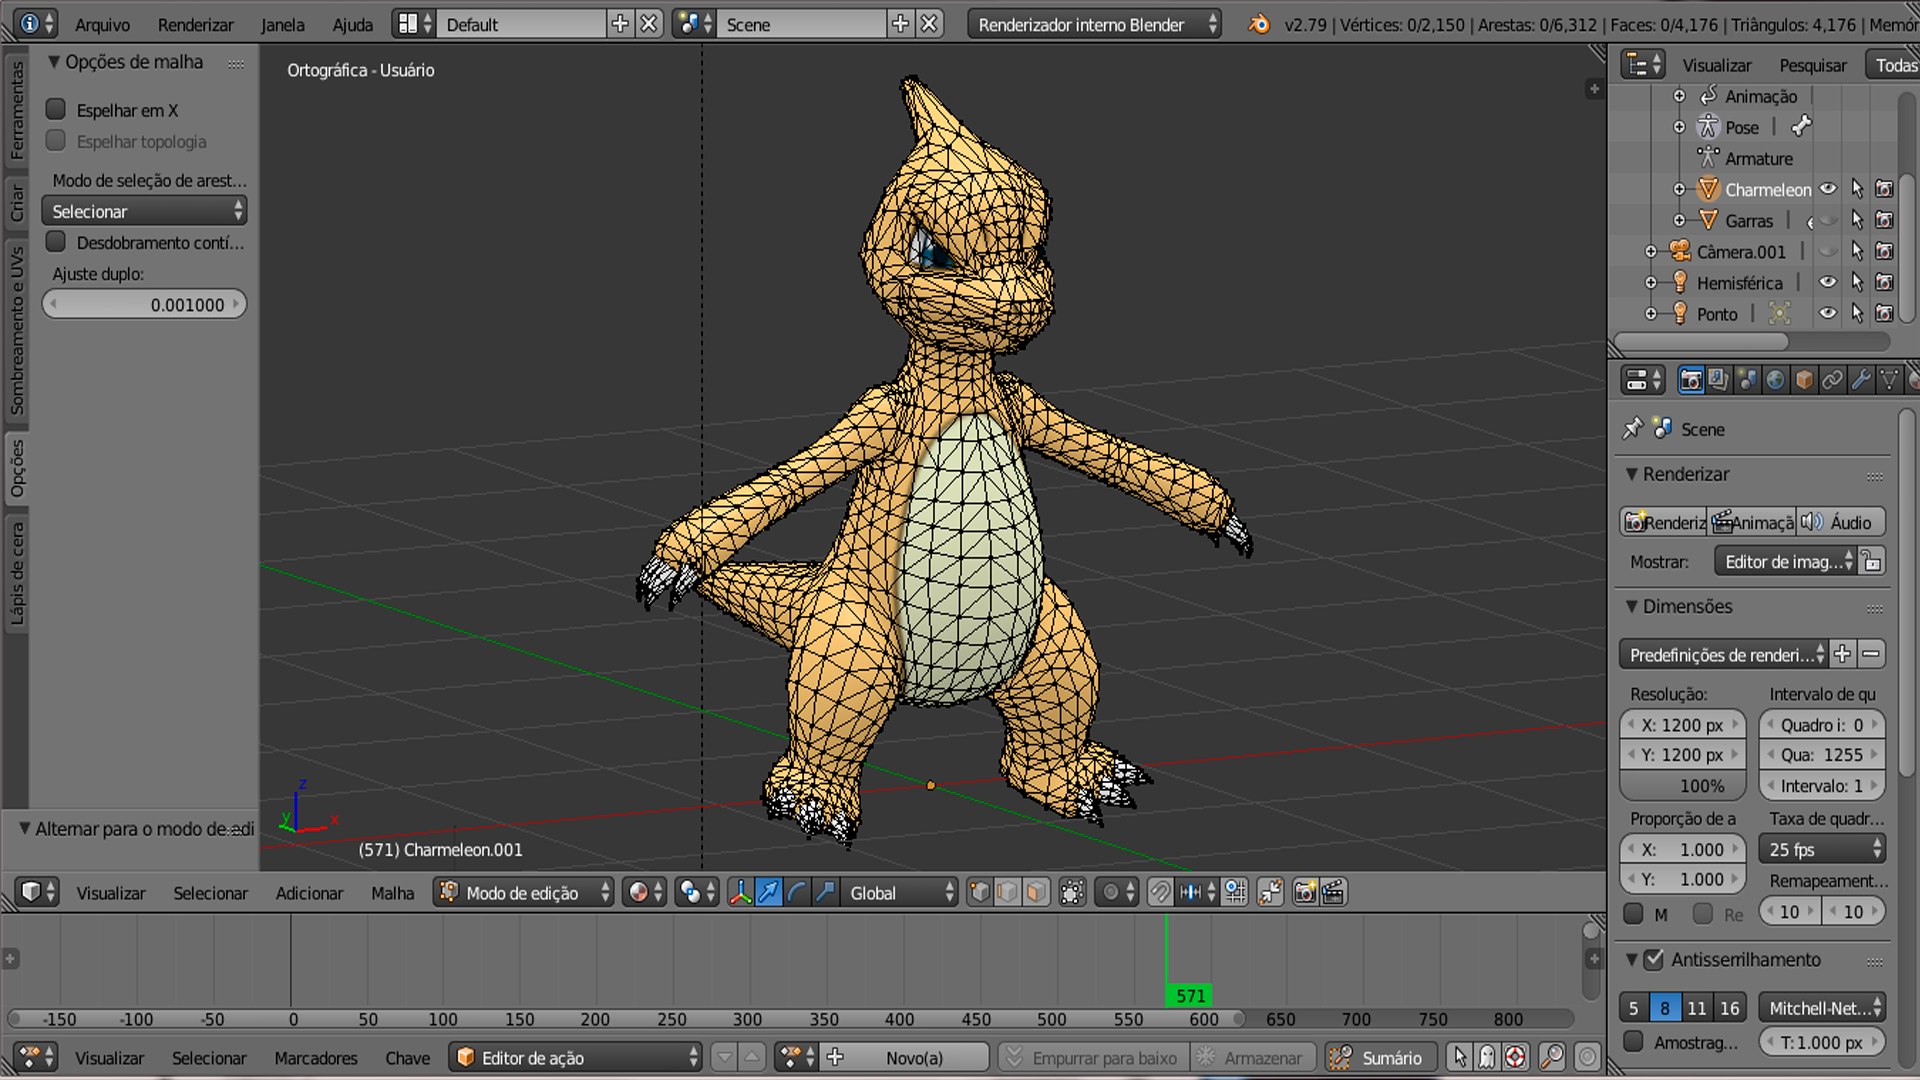Open the Malha menu in 3D view
Screen dimensions: 1920x1080
coord(392,893)
